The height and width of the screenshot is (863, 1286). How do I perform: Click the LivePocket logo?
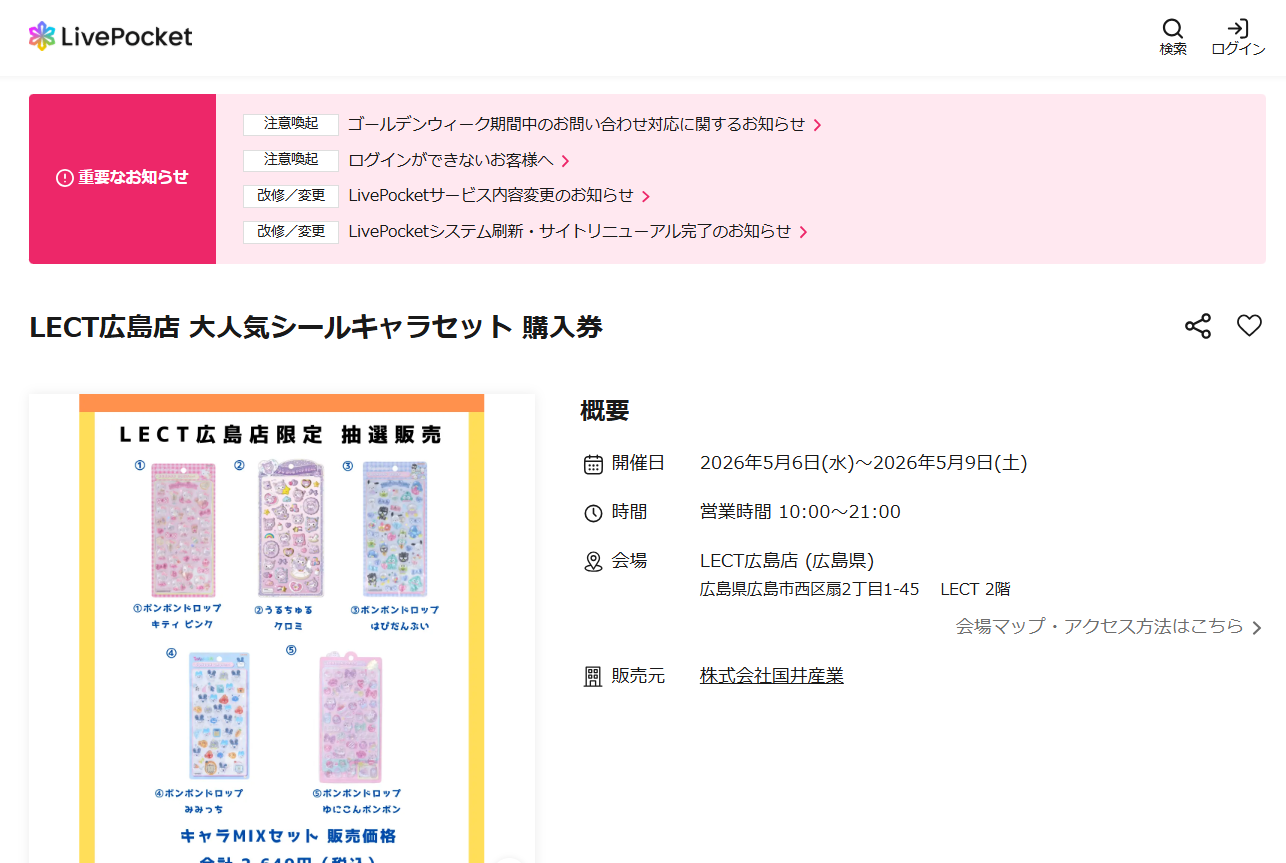pyautogui.click(x=110, y=37)
